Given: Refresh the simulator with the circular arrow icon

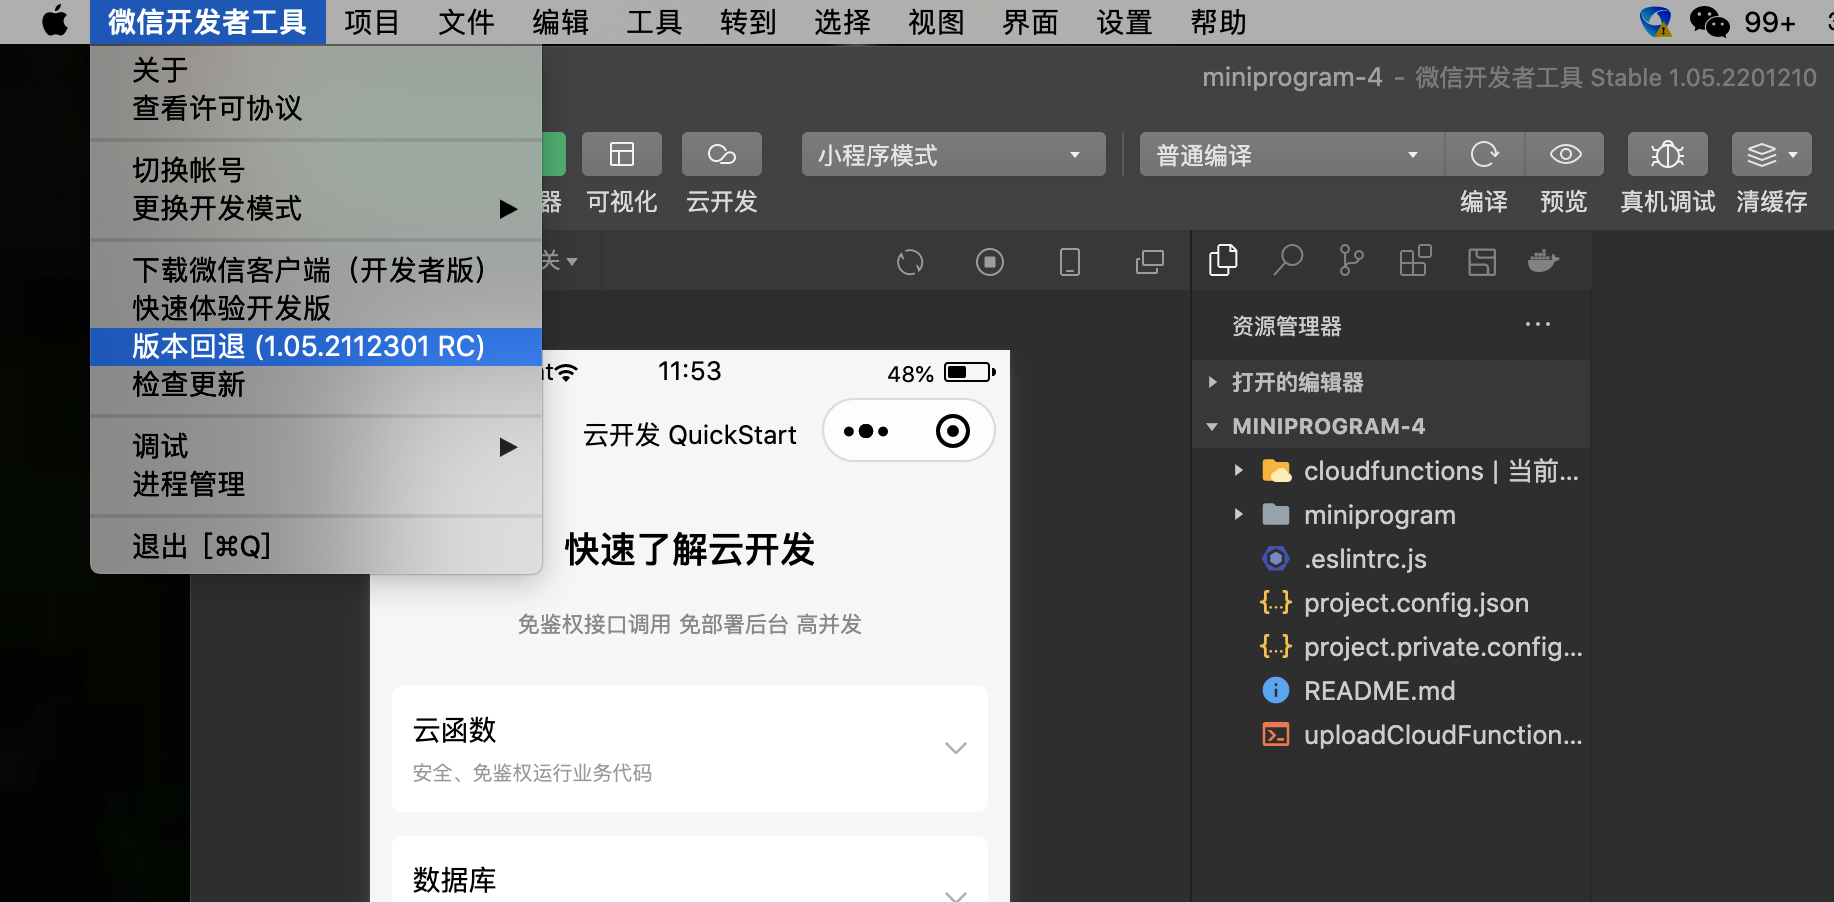Looking at the screenshot, I should [910, 262].
